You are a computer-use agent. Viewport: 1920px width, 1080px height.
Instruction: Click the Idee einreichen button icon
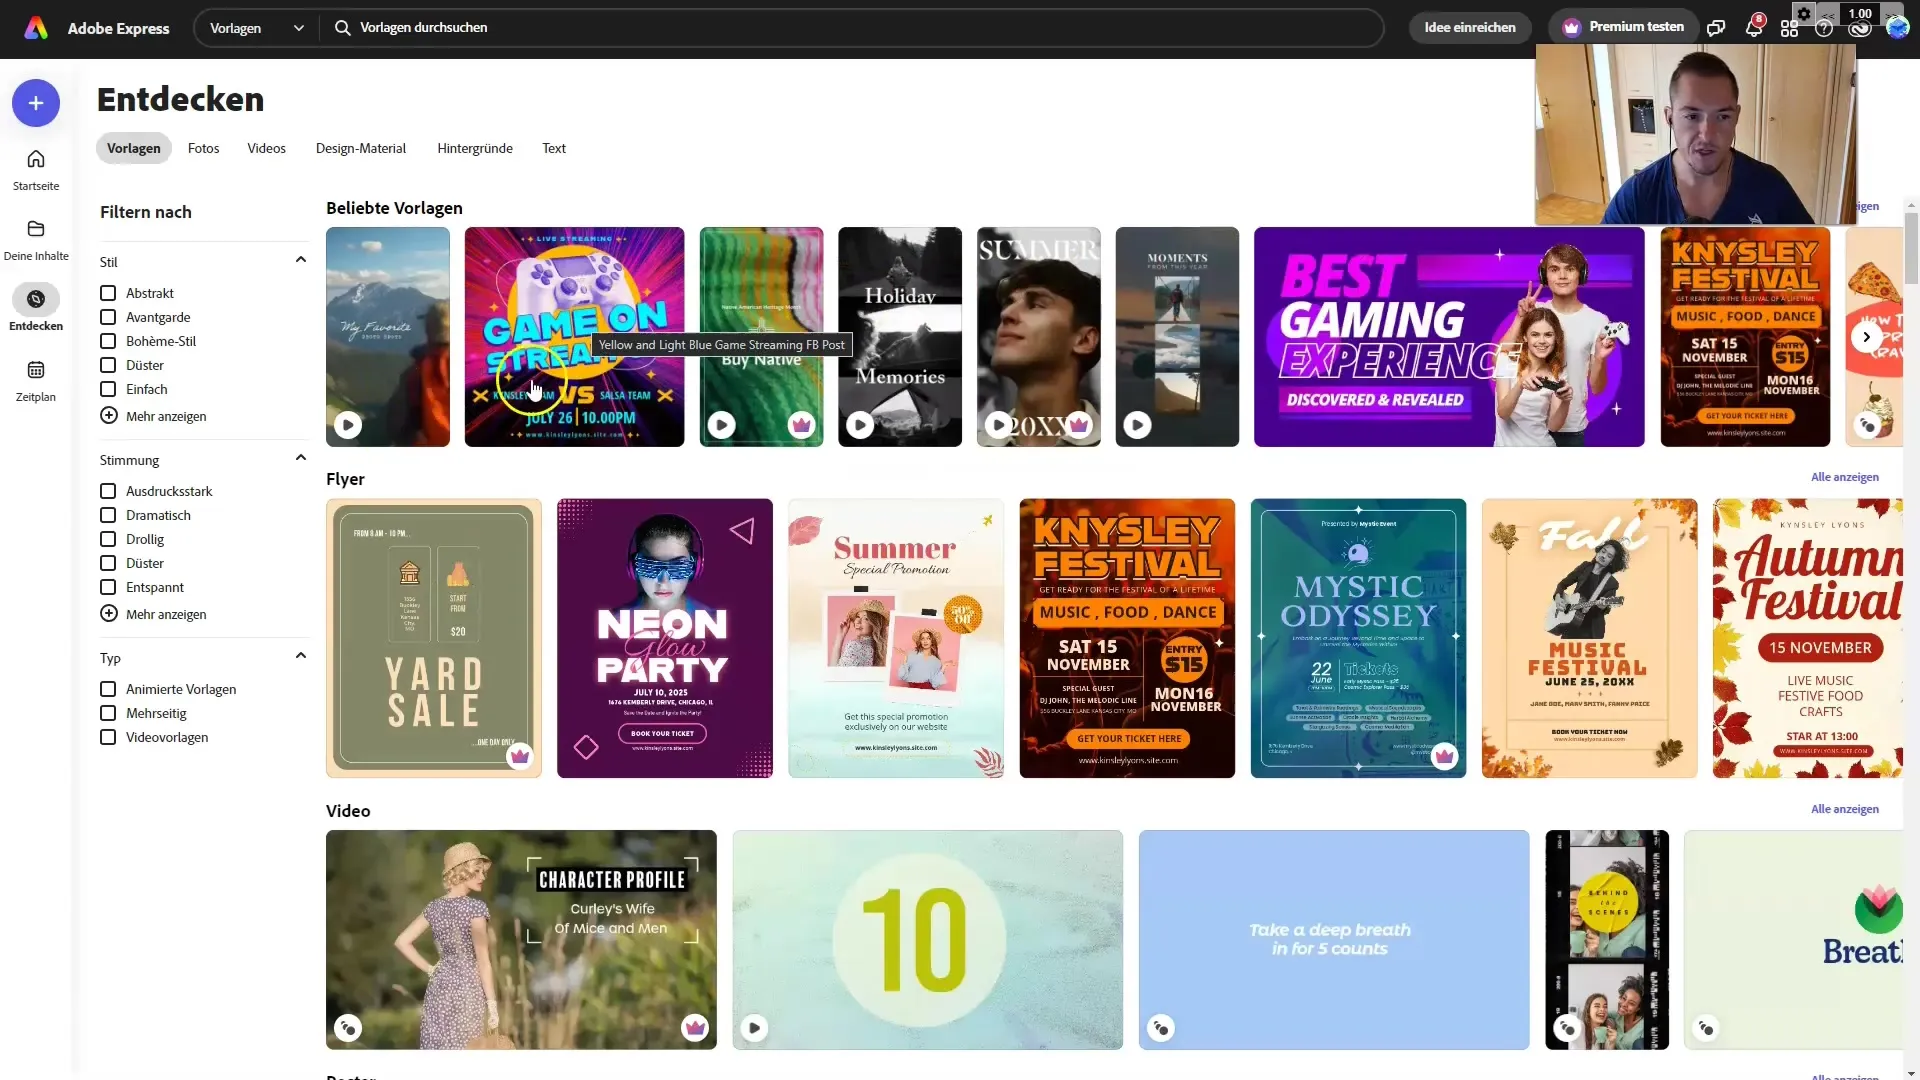1470,26
